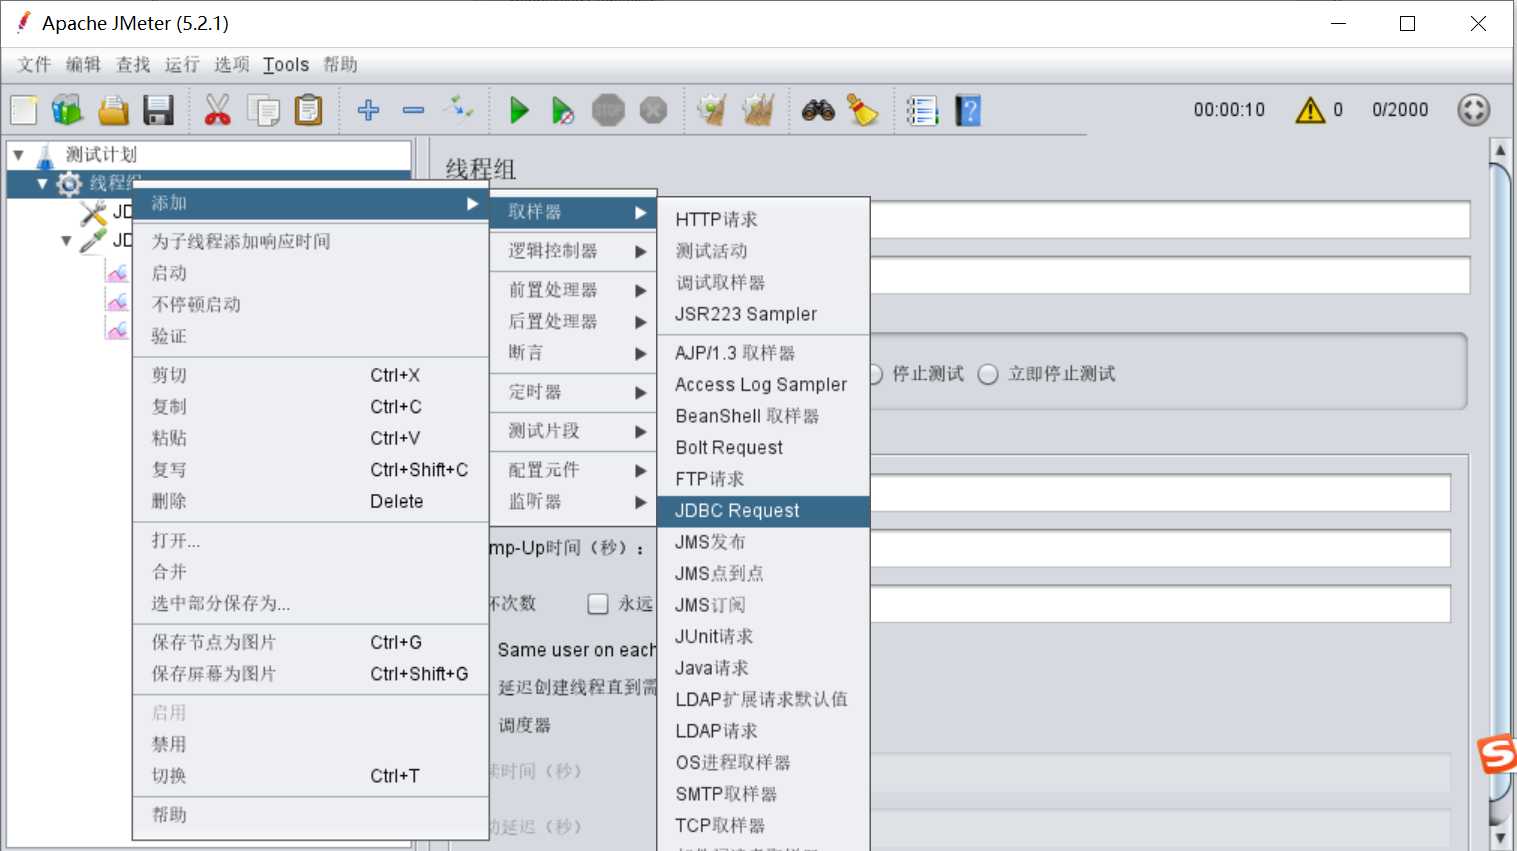Choose TCP取样器 from sampler list
1517x851 pixels.
coord(764,826)
